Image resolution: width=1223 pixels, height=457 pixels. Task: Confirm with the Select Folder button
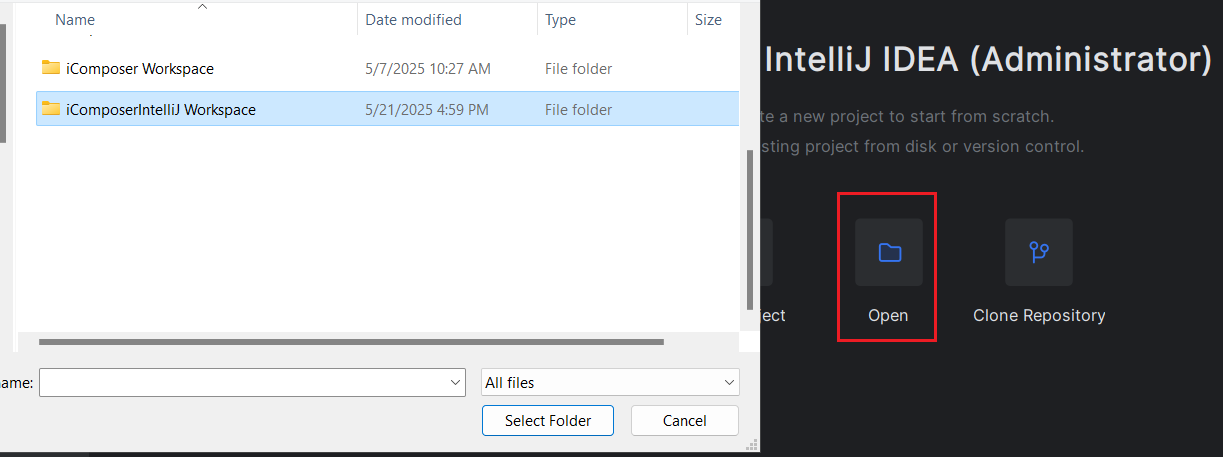point(548,421)
